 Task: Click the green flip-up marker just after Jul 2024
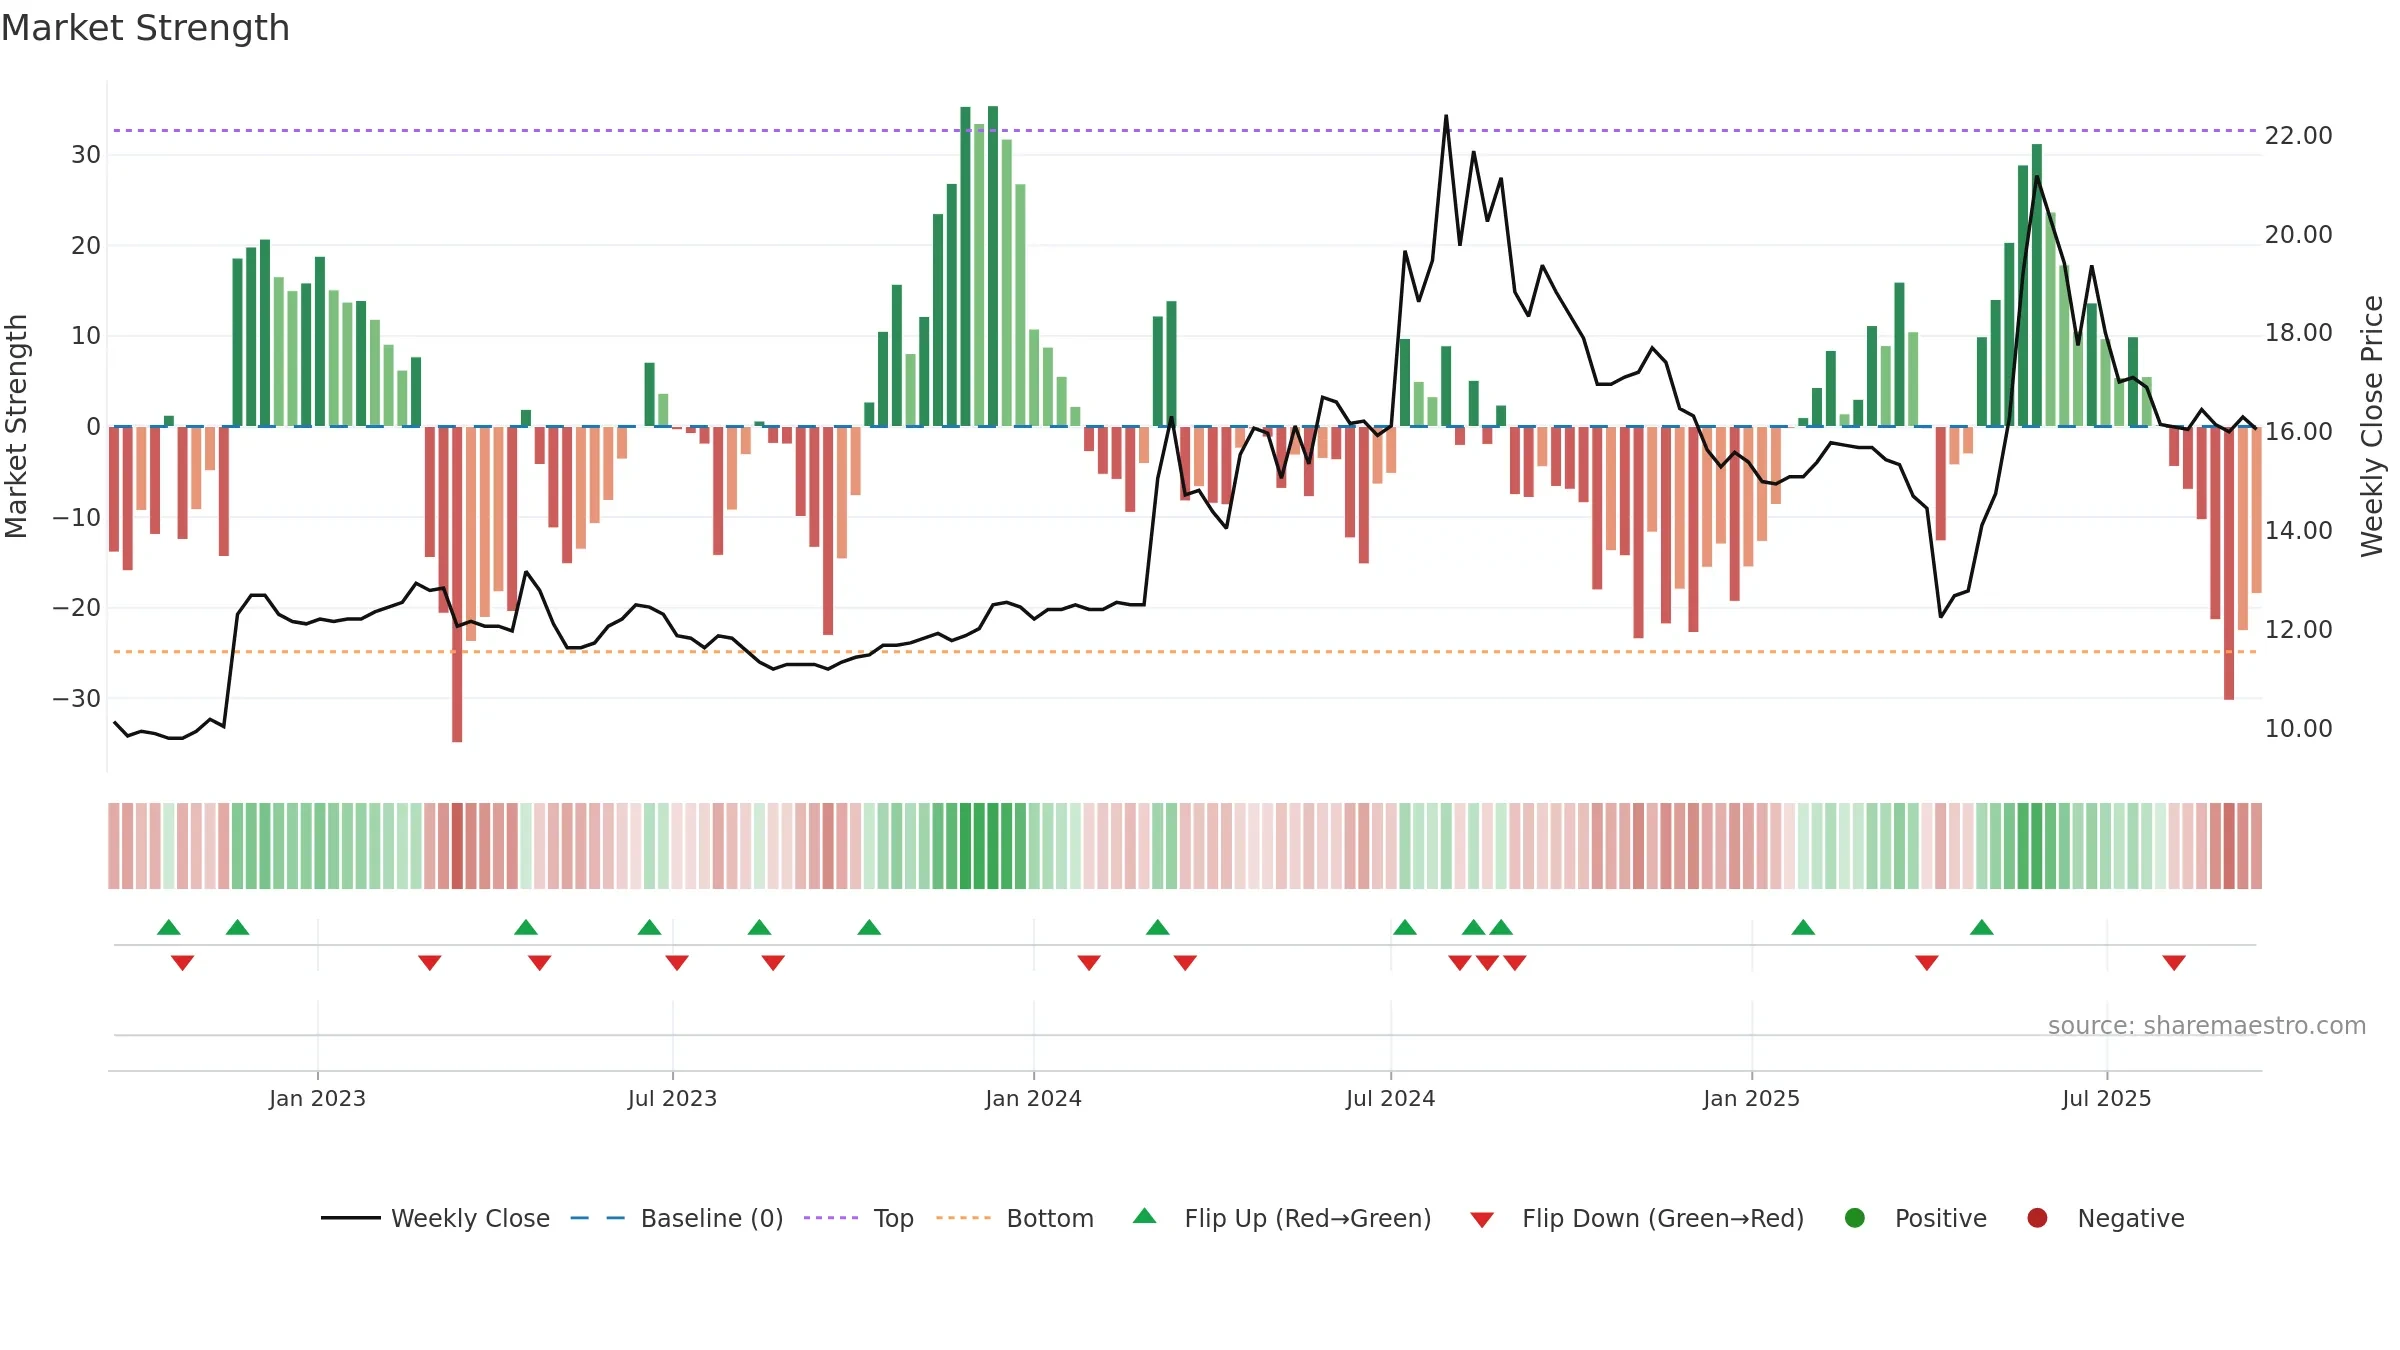click(x=1405, y=927)
